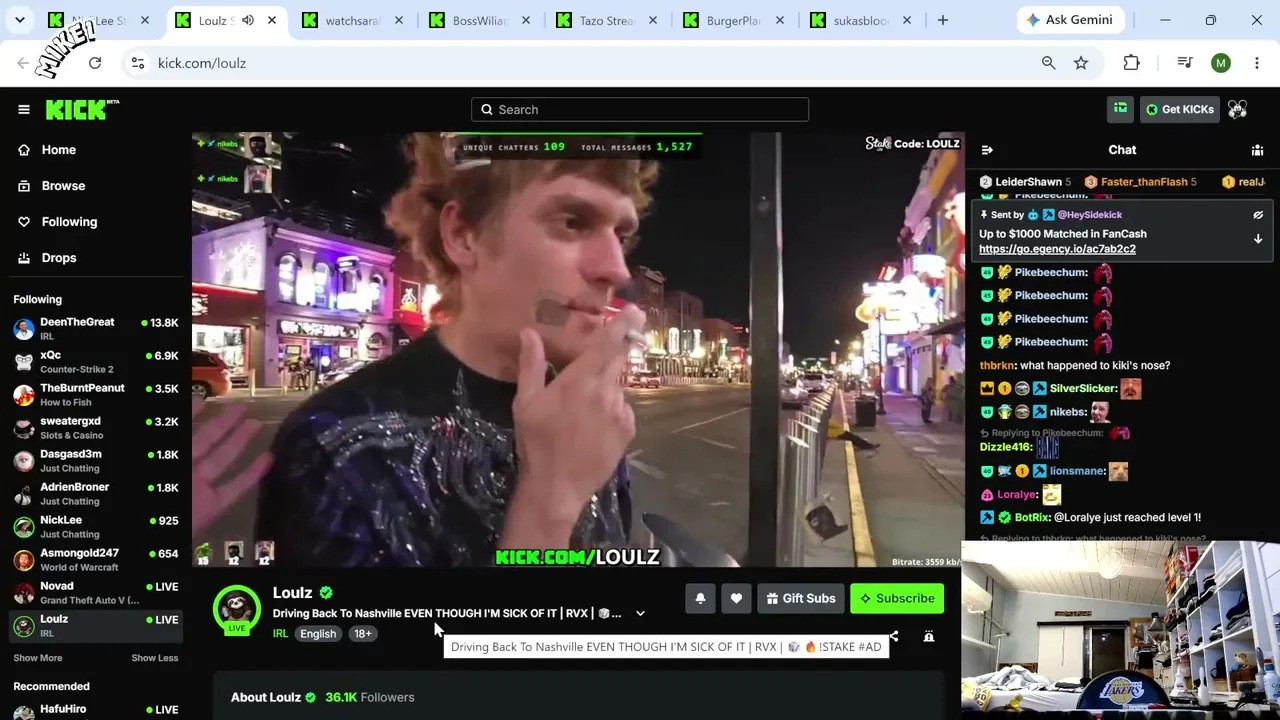This screenshot has height=720, width=1280.
Task: Switch to the Tazo Stream browser tab
Action: click(607, 20)
